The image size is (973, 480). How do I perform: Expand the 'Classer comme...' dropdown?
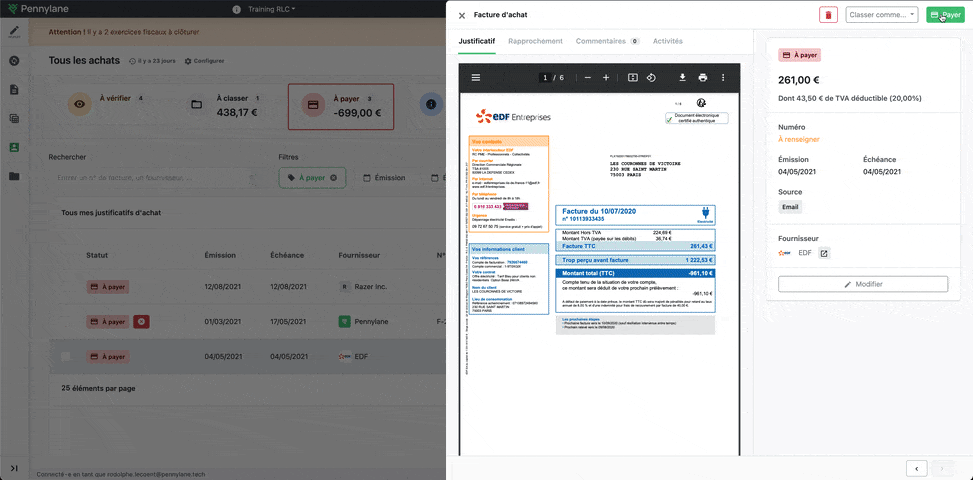tap(881, 15)
